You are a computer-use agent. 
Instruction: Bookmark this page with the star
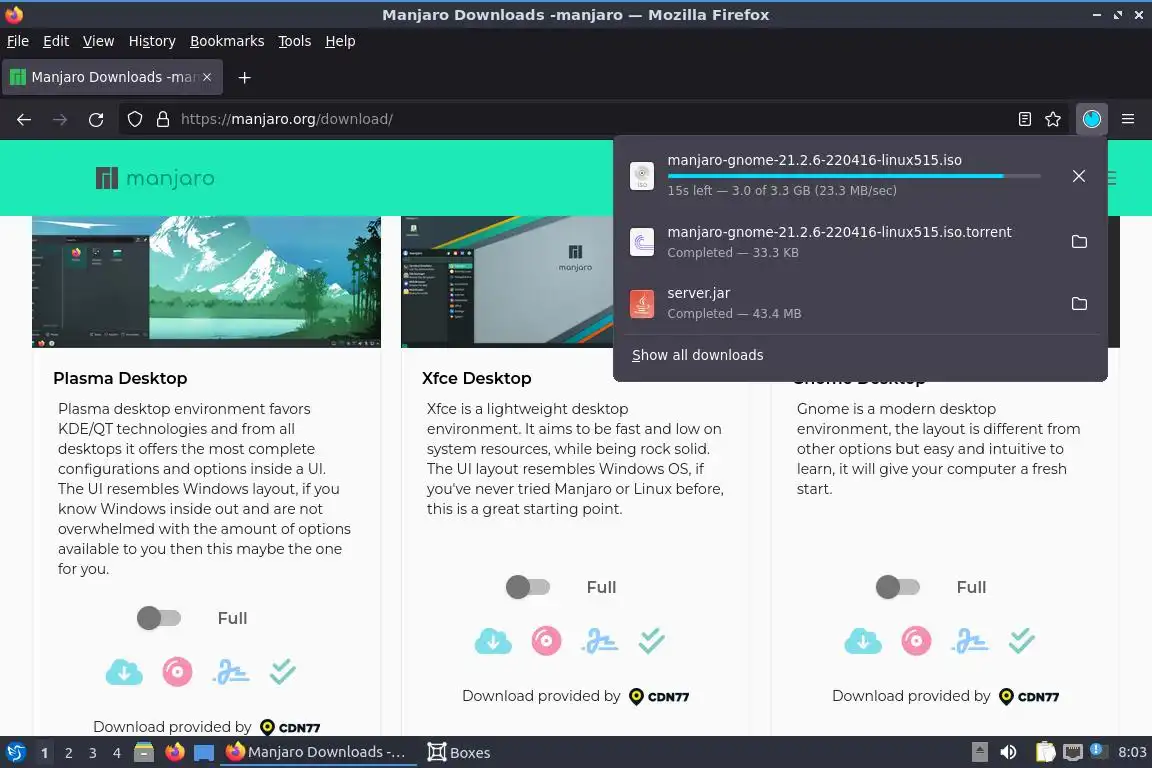coord(1053,119)
